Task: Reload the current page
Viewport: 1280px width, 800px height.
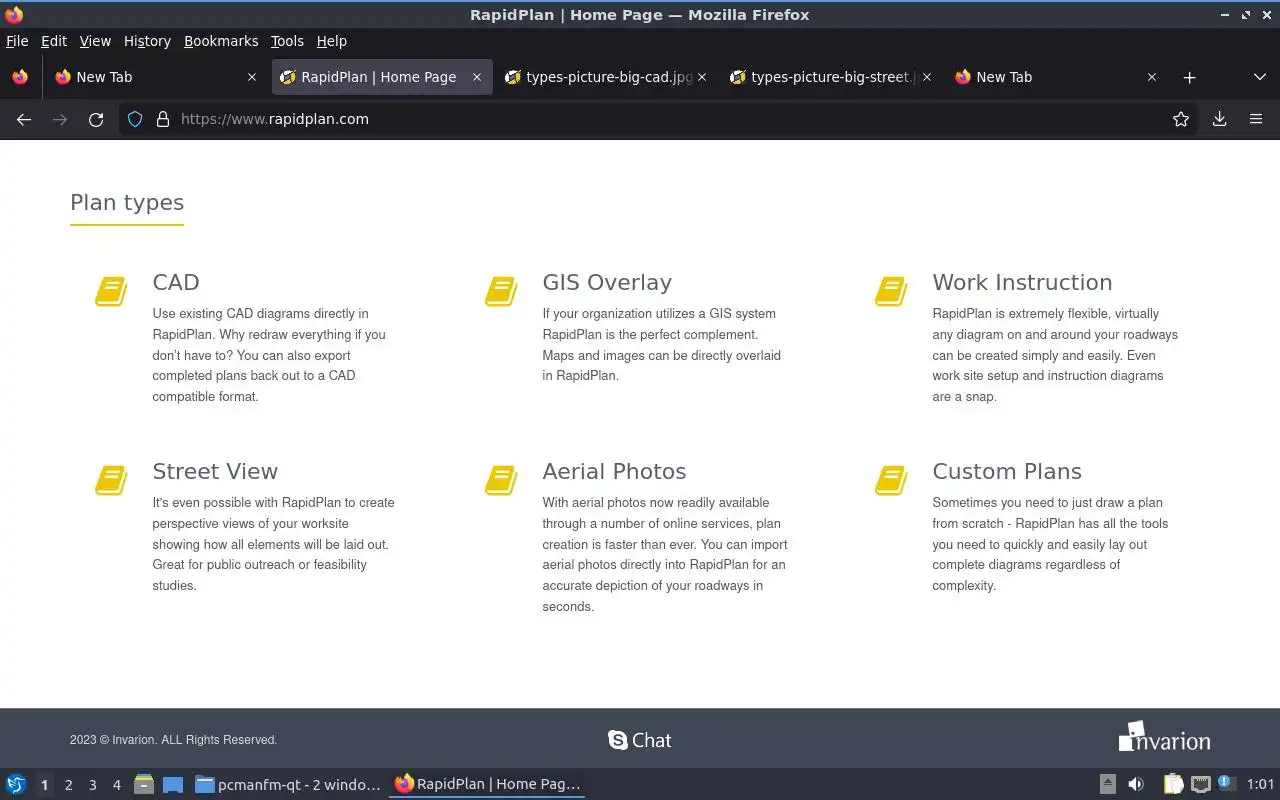Action: [96, 119]
